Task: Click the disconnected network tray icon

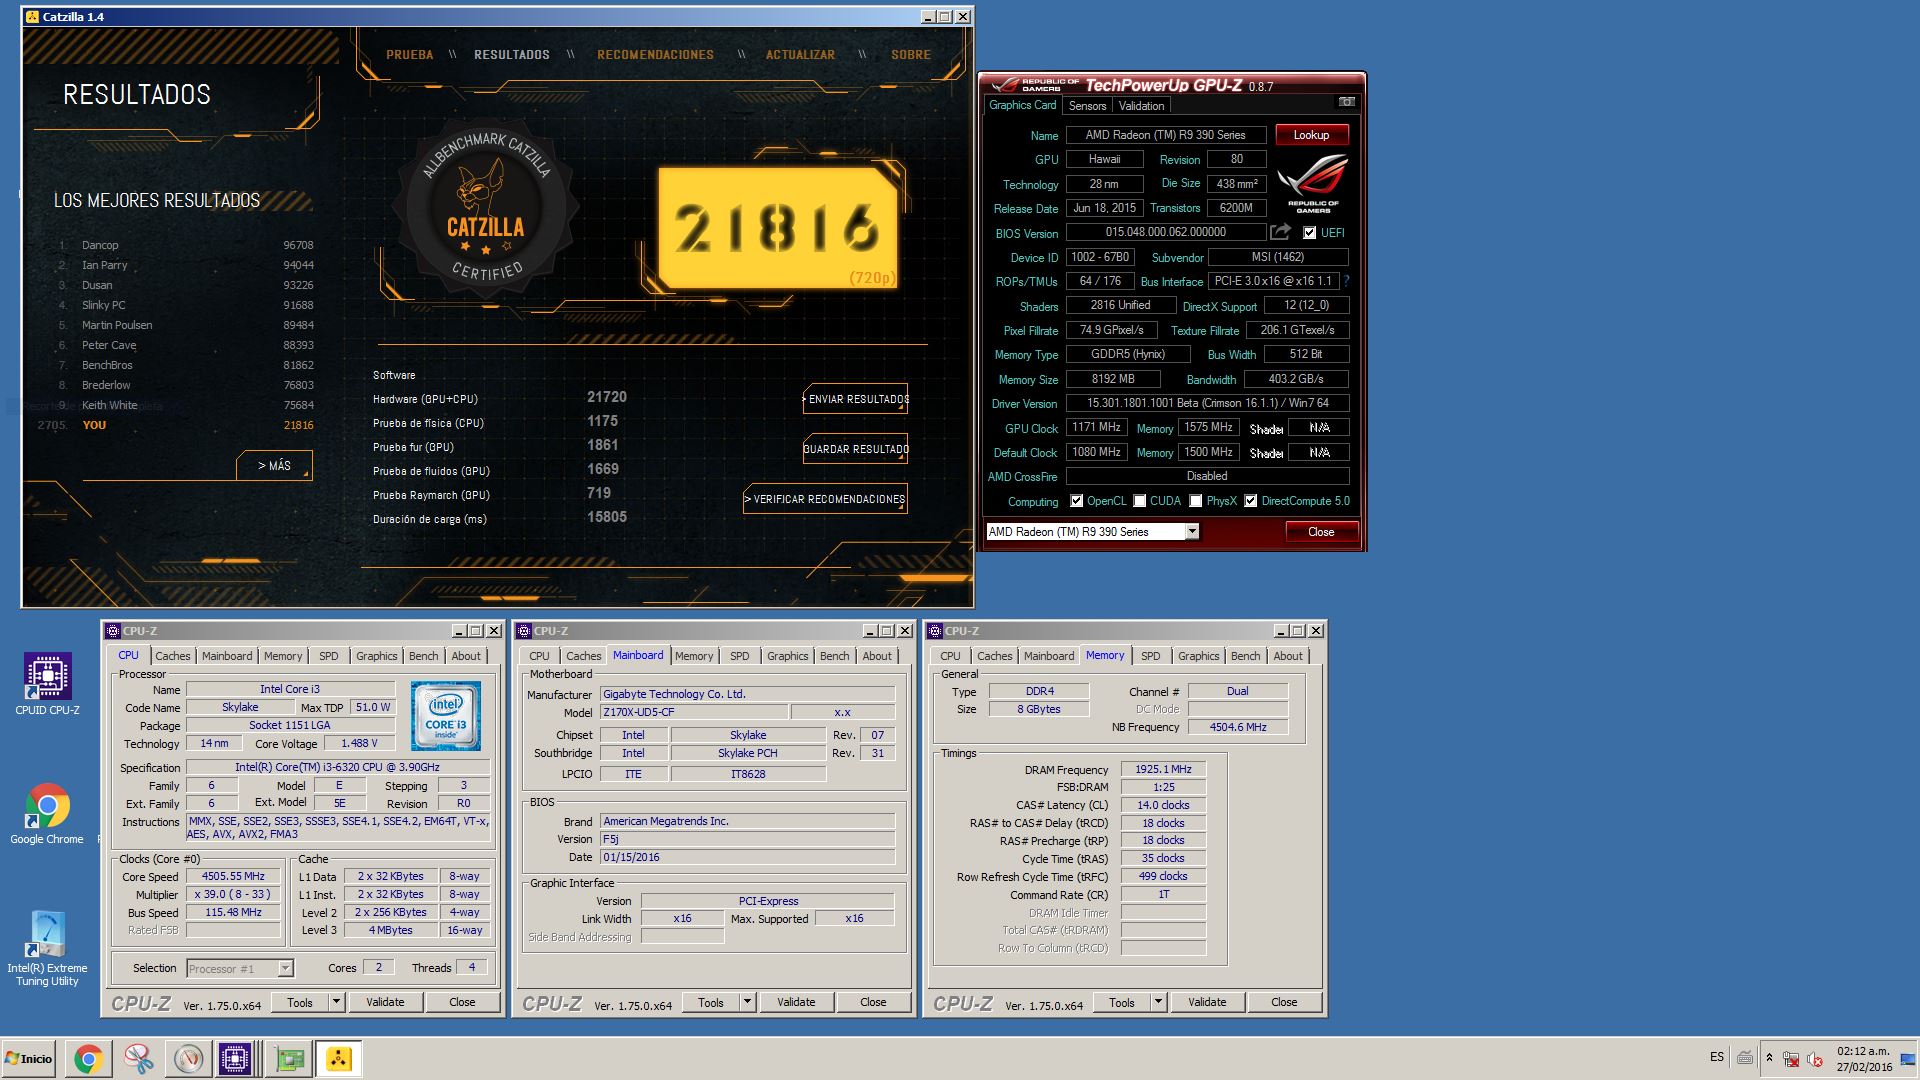Action: point(1791,1058)
